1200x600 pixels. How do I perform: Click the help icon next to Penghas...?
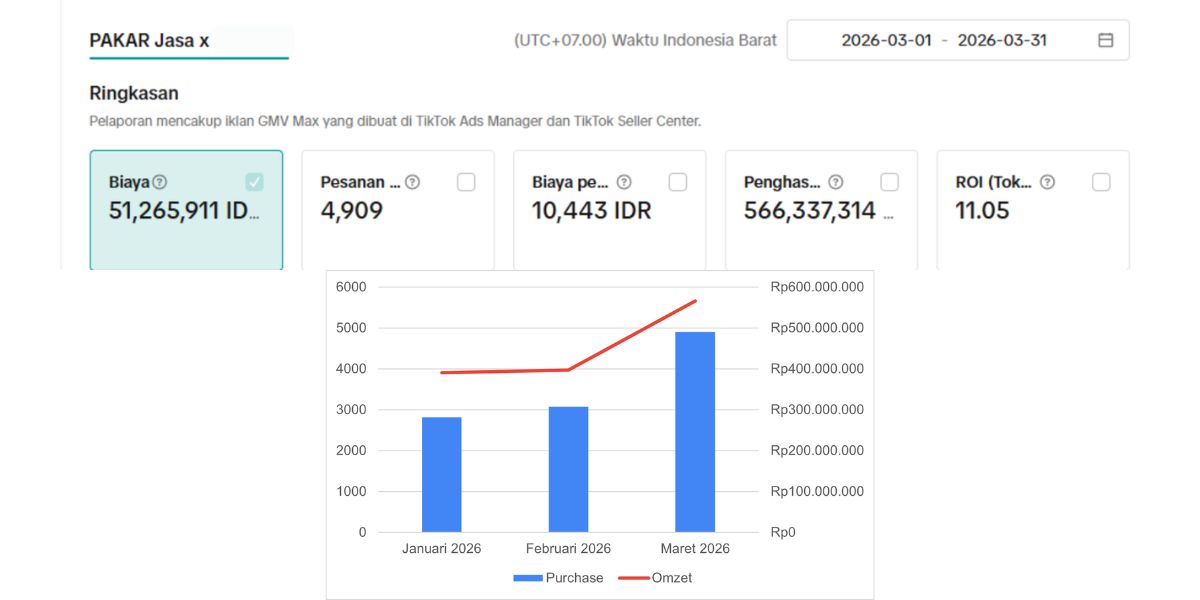[836, 182]
